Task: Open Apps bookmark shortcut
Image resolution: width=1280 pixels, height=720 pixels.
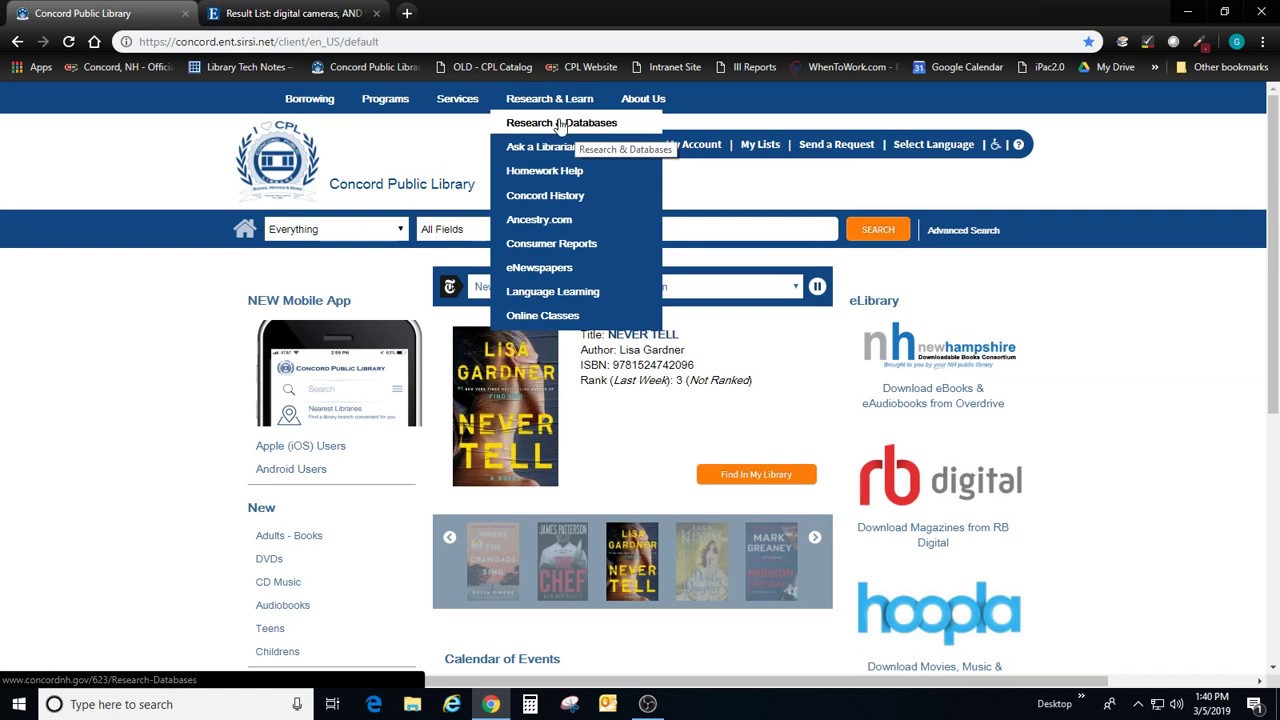Action: (x=32, y=67)
